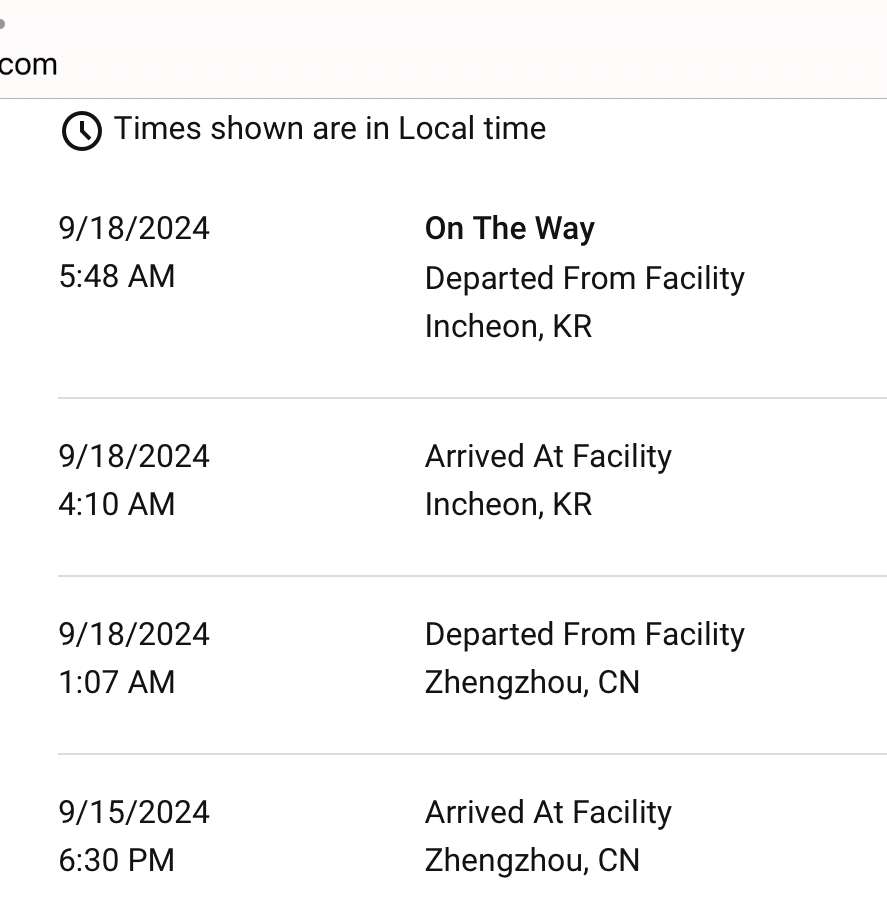Viewport: 887px width, 921px height.
Task: Click the date shown above 4:10 AM
Action: [134, 457]
